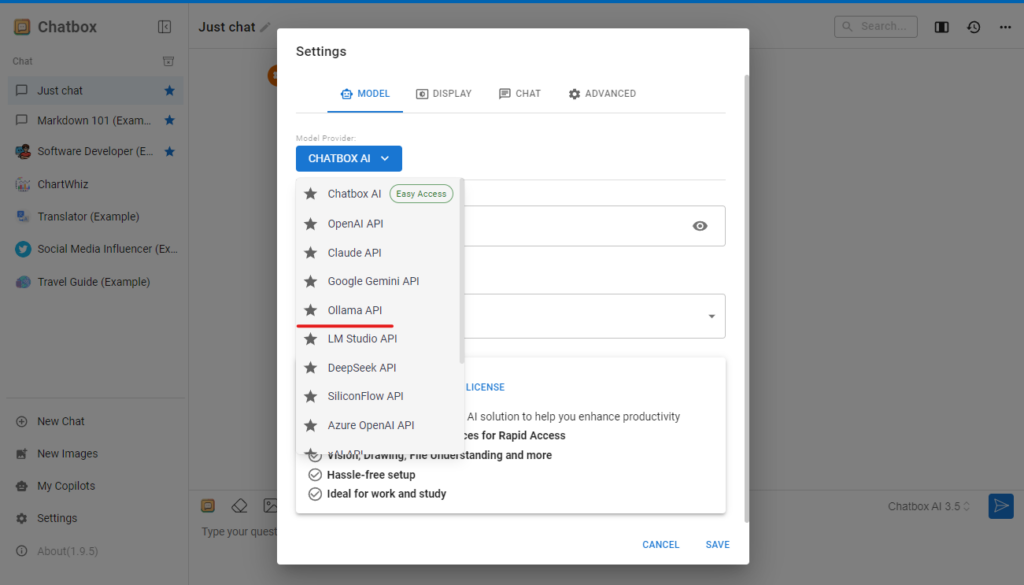1024x585 pixels.
Task: Select Claude API provider
Action: [379, 253]
